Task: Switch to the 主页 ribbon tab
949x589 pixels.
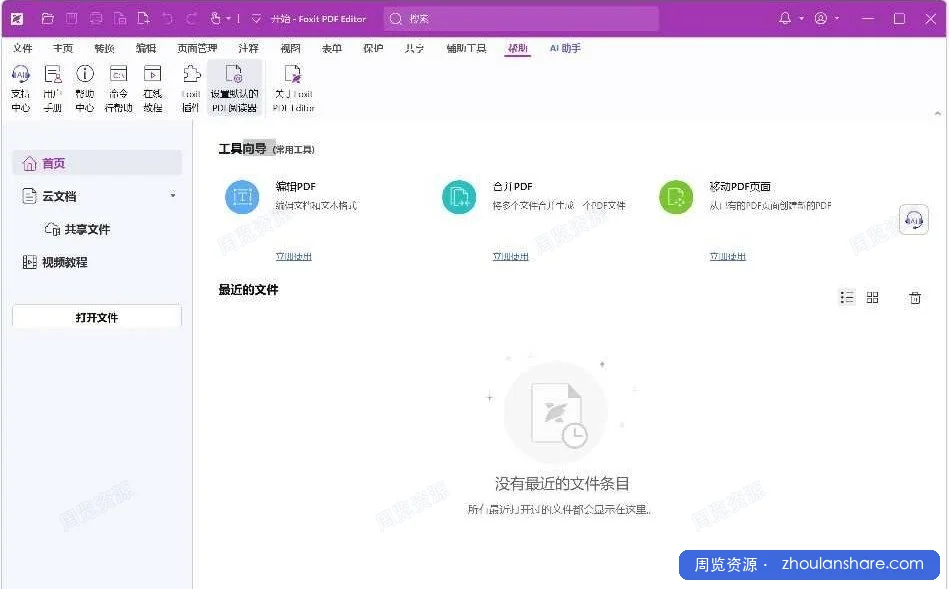Action: [63, 48]
